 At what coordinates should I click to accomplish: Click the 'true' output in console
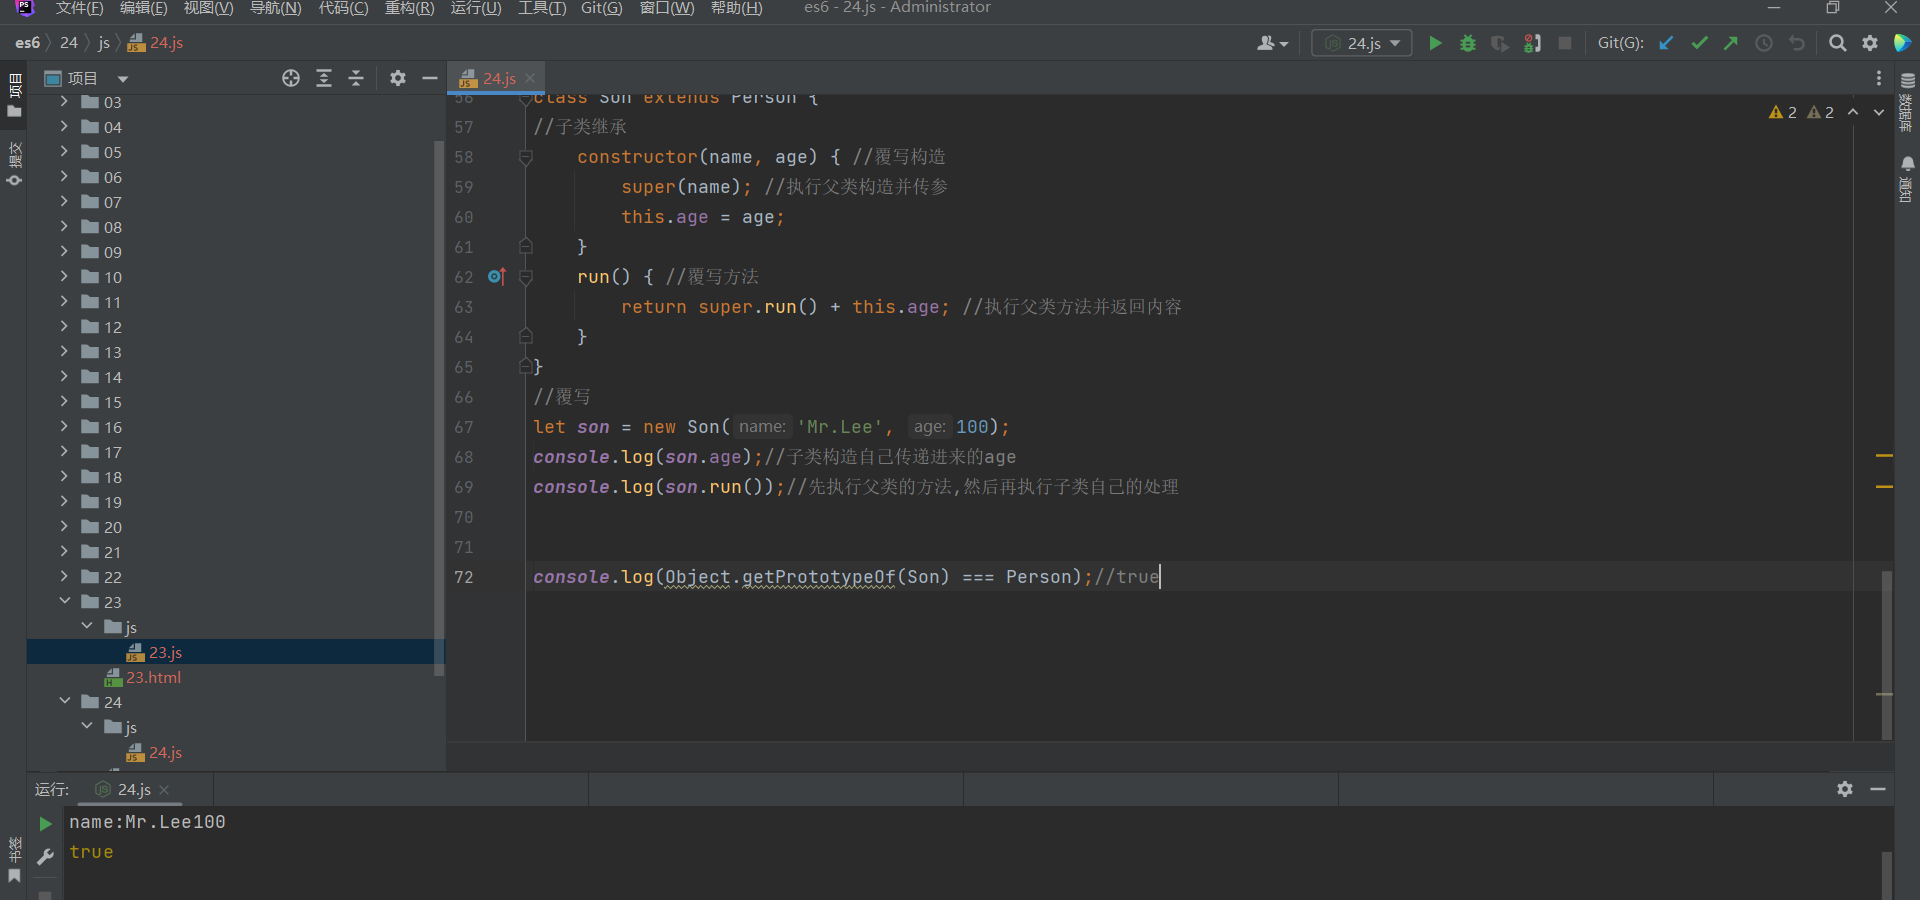[x=91, y=852]
